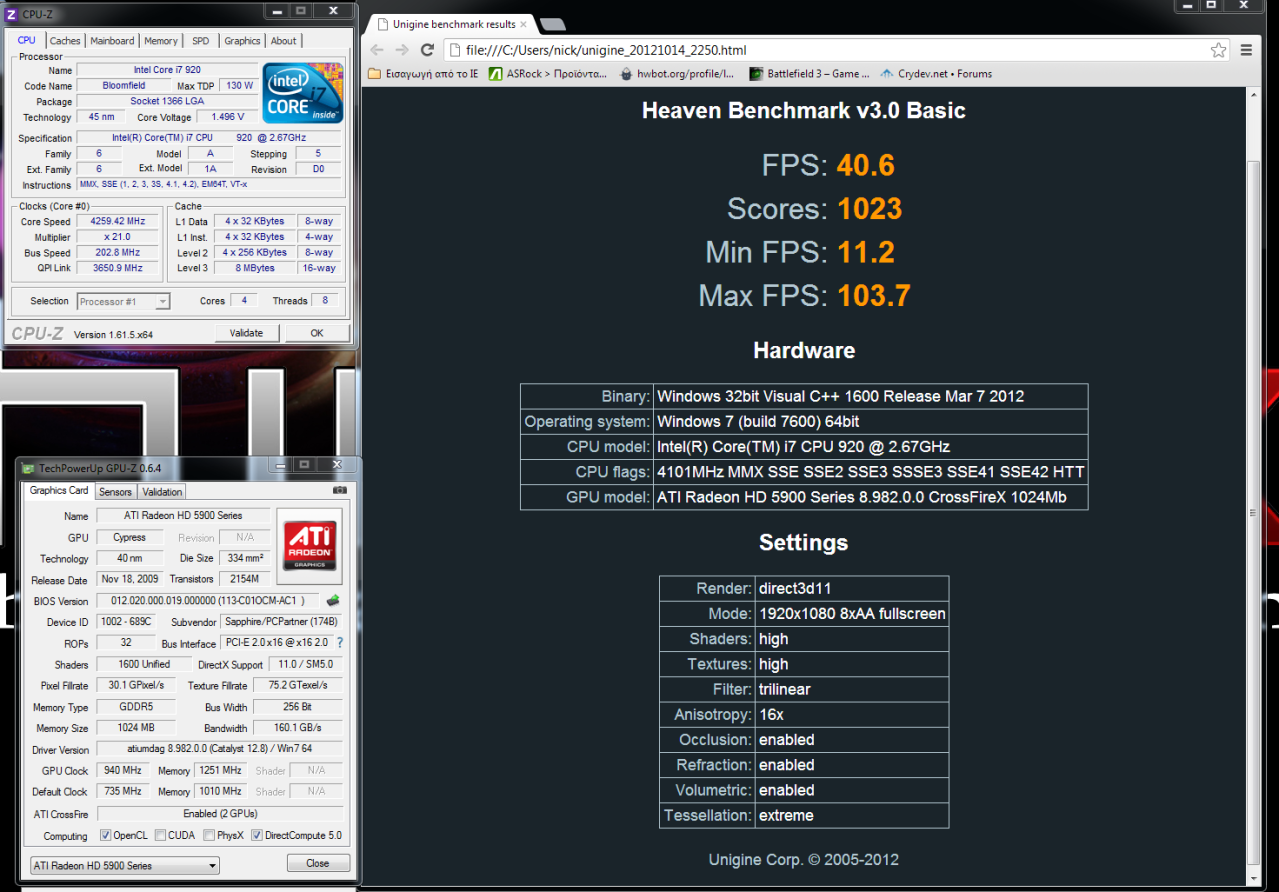This screenshot has width=1279, height=892.
Task: Click the GPU-Z title bar icon
Action: pos(28,467)
